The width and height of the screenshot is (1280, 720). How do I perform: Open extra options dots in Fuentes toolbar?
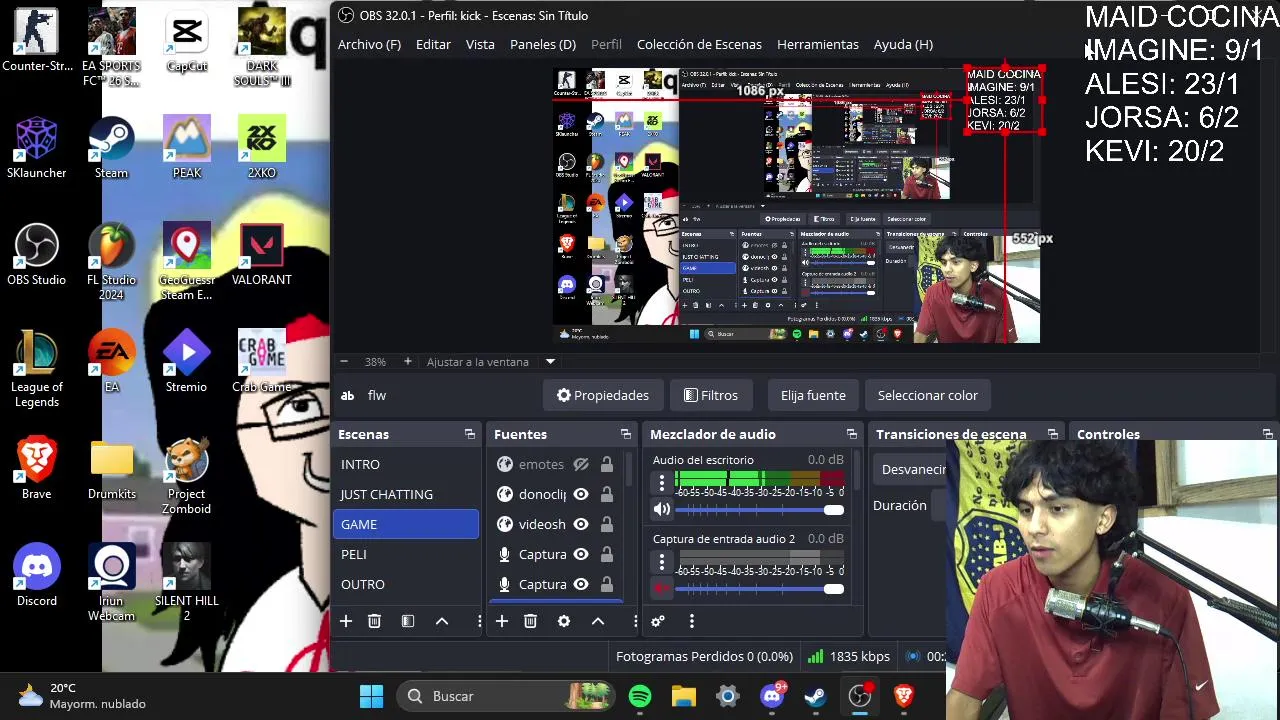635,621
